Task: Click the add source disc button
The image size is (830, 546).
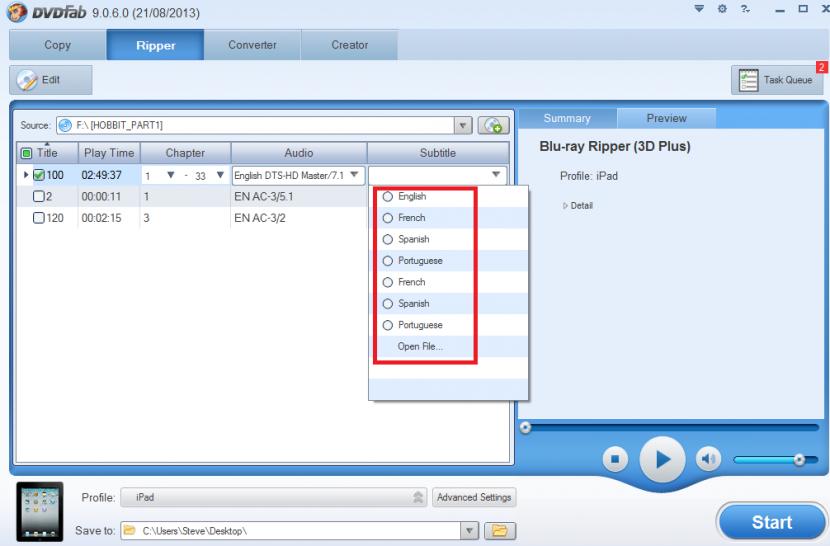Action: tap(493, 126)
